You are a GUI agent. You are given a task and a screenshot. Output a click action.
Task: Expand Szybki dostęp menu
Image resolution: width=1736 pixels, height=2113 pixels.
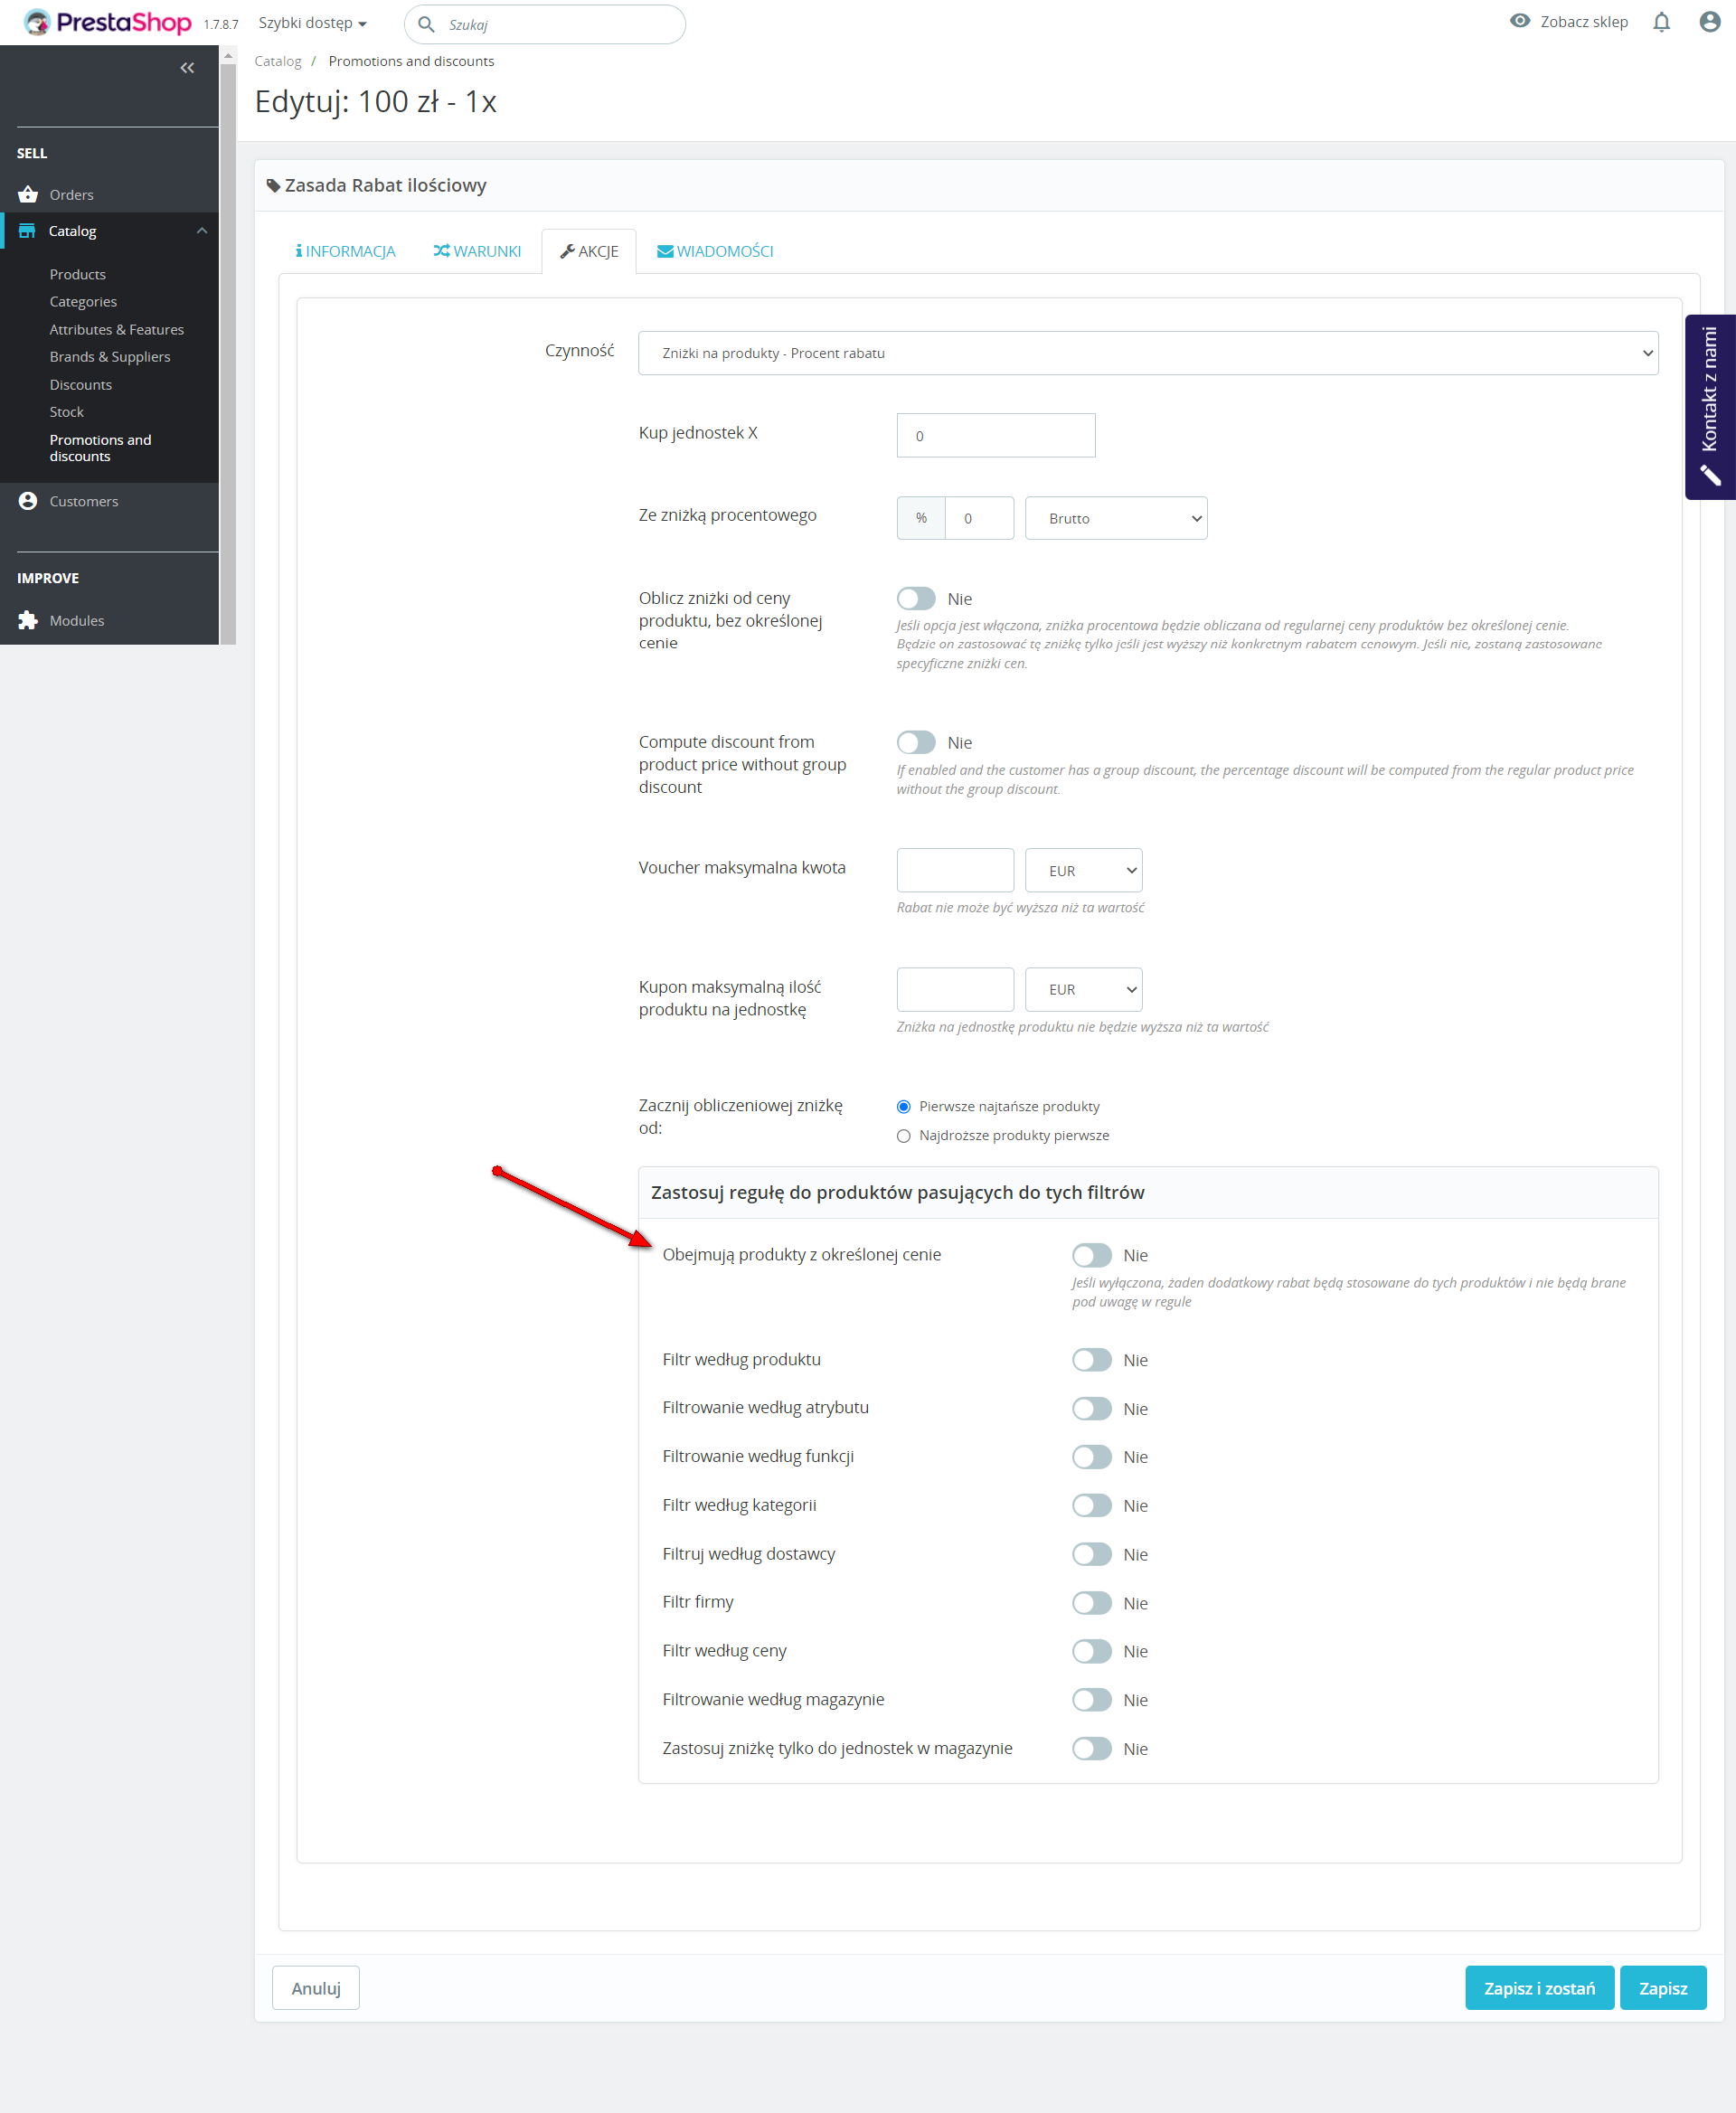click(x=312, y=23)
